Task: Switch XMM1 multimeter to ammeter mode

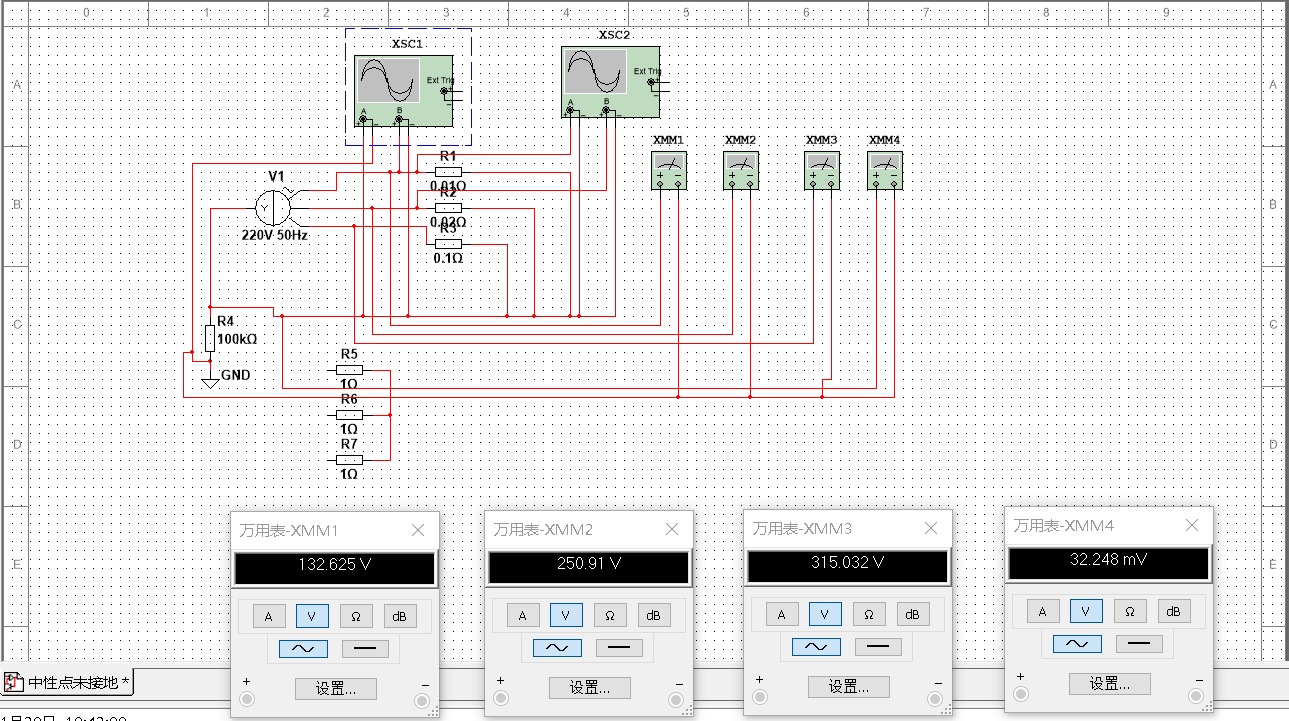Action: tap(268, 616)
